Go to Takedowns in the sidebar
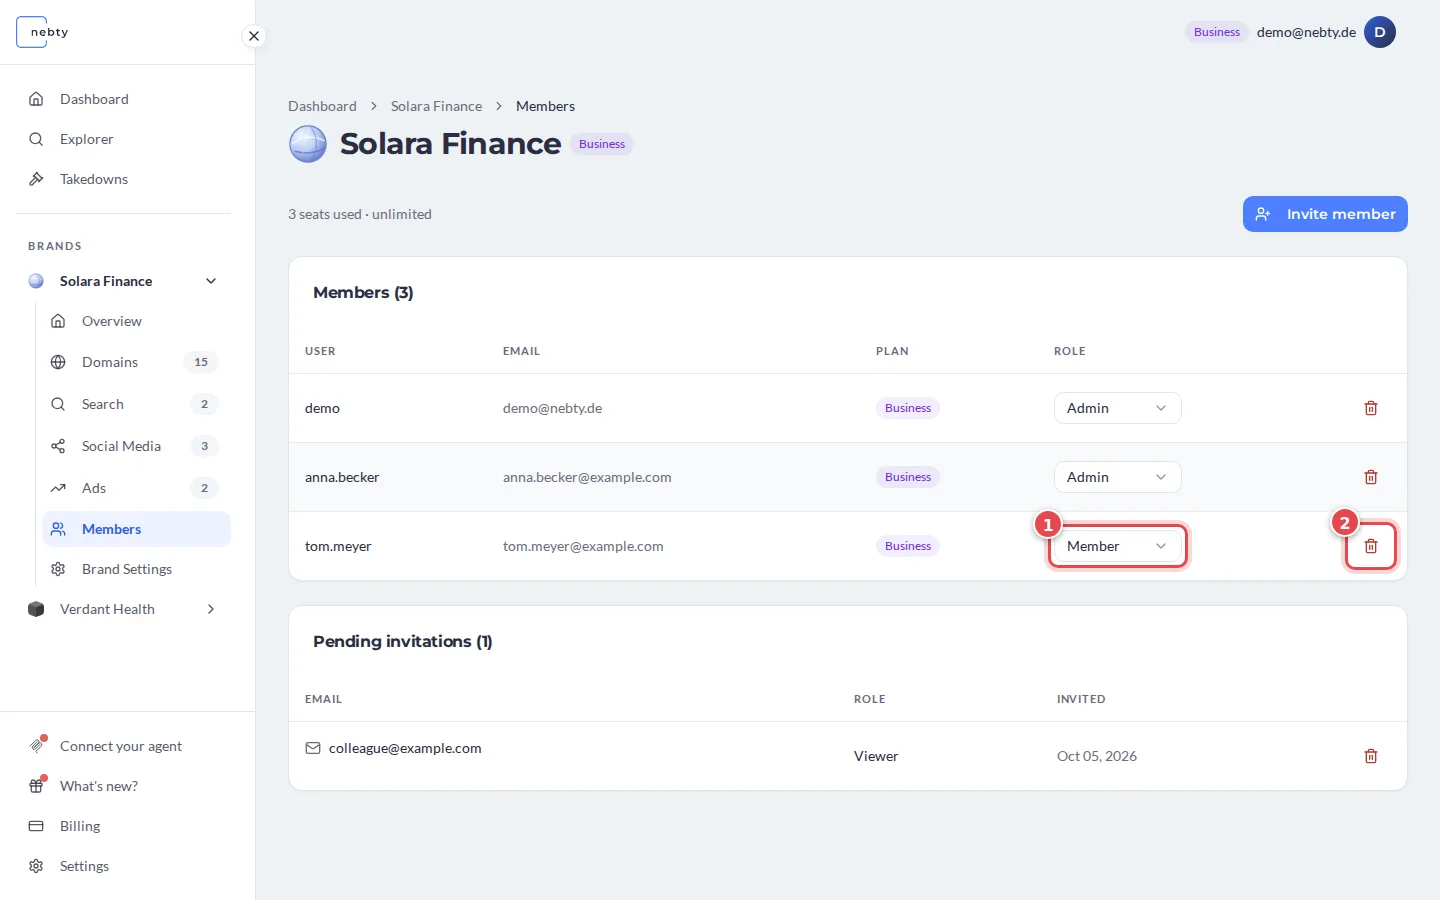 pos(123,179)
